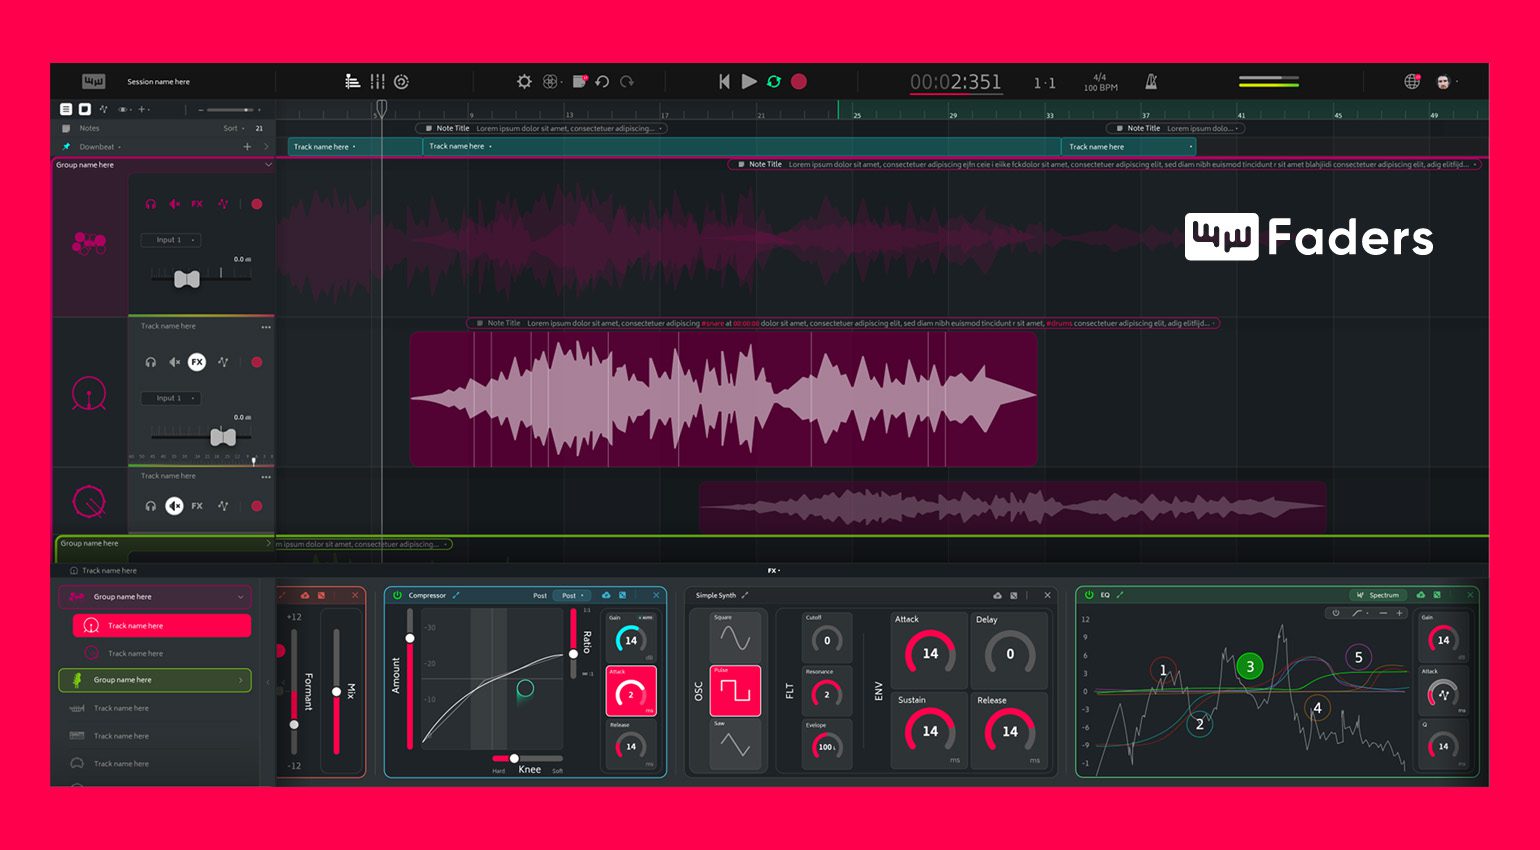Open the Downbeat dropdown
Viewport: 1540px width, 850px height.
coord(100,147)
